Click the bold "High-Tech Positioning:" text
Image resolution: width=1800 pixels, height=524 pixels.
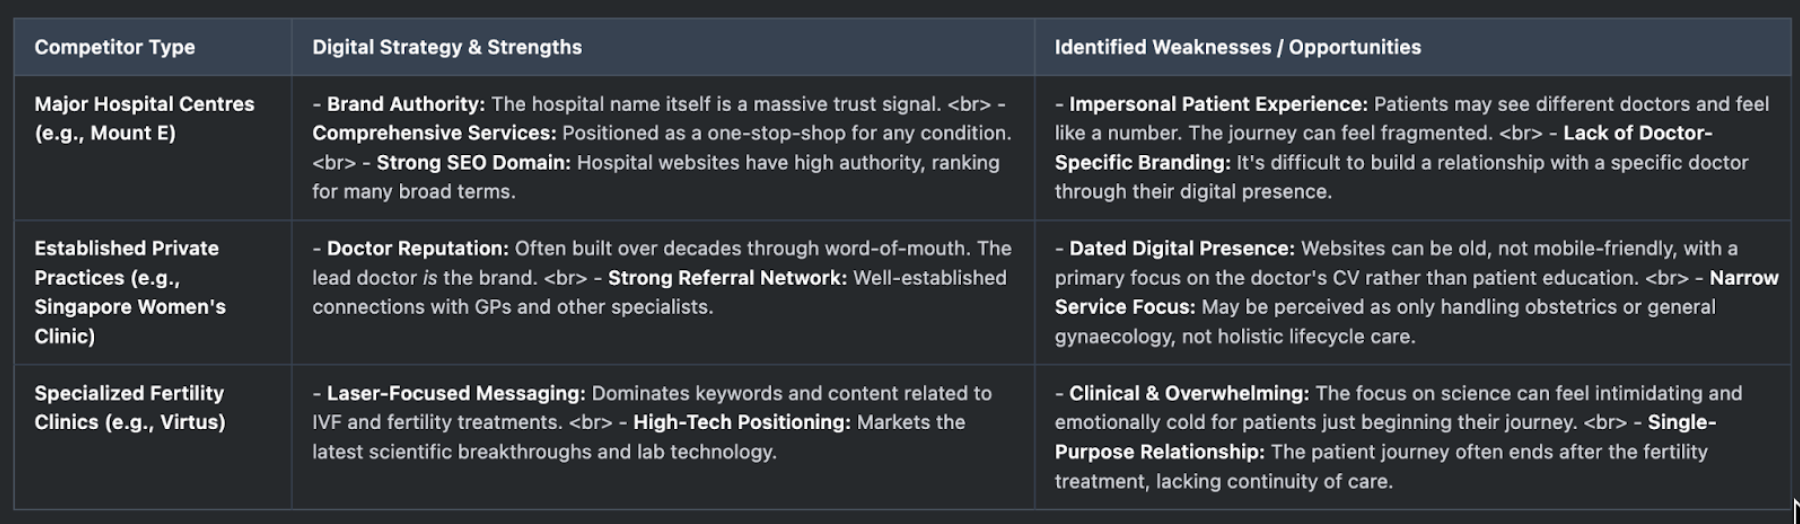(741, 422)
